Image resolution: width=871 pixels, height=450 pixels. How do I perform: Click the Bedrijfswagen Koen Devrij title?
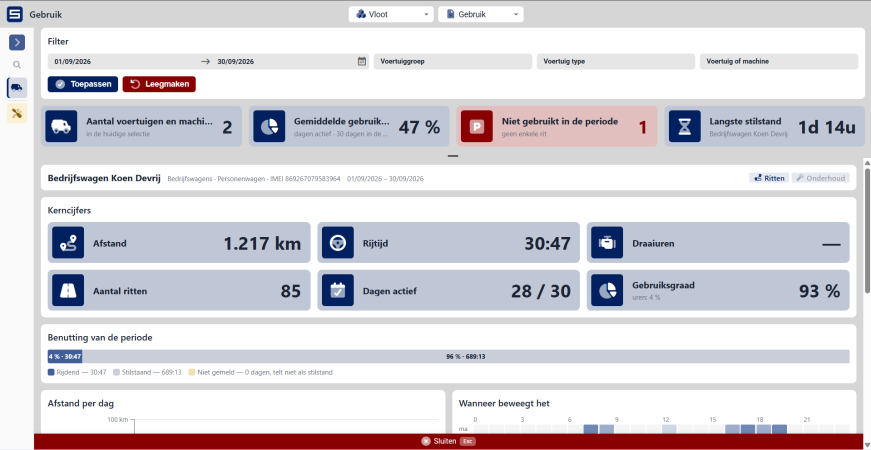pos(104,178)
